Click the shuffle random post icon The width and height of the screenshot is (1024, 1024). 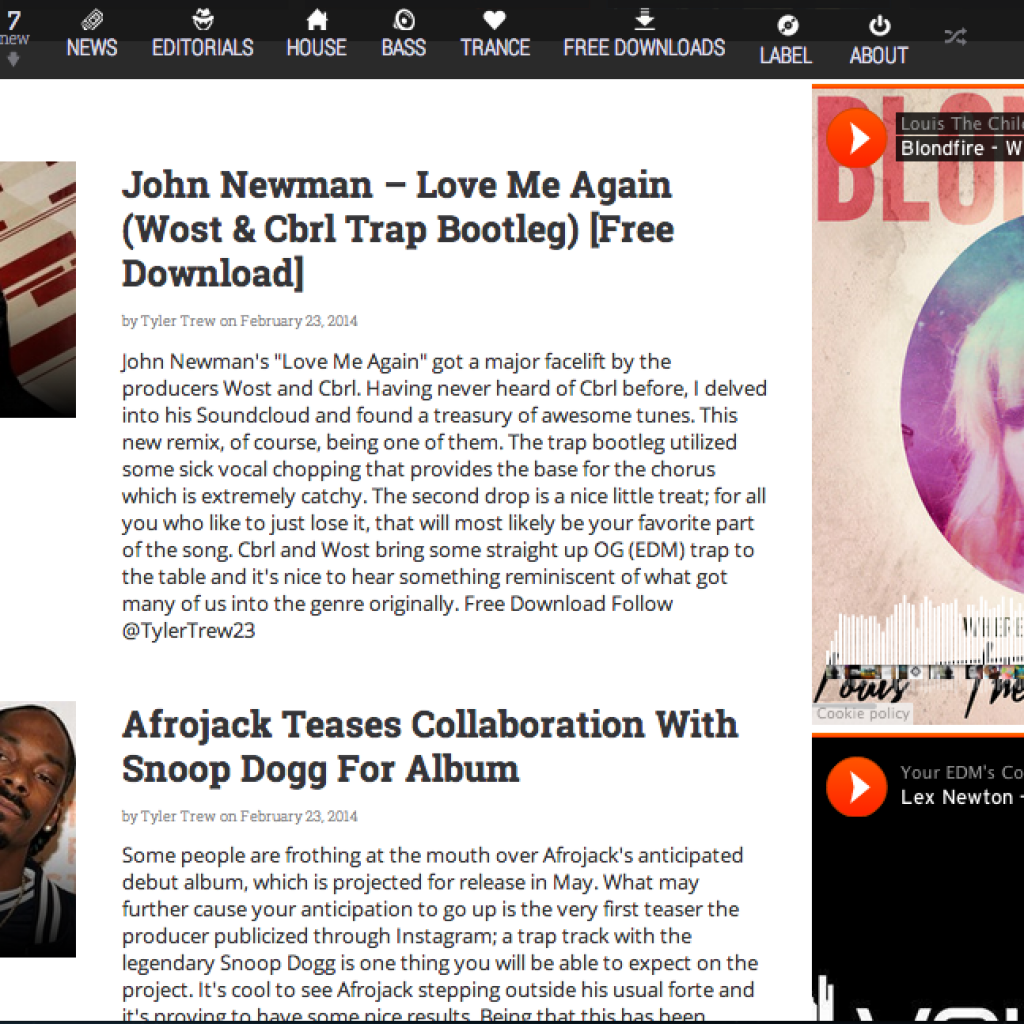955,37
